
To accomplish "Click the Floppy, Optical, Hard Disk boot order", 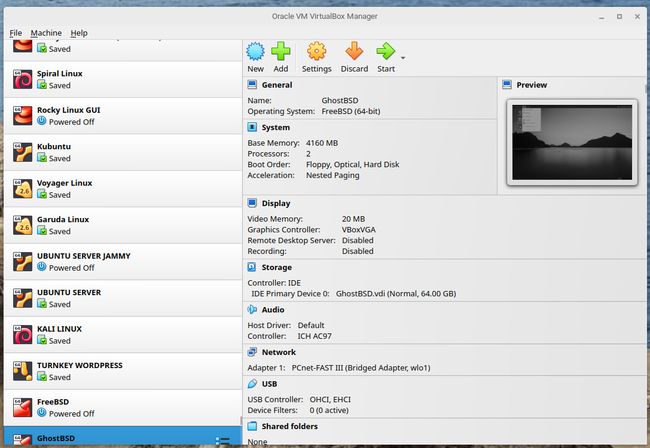I will (352, 165).
